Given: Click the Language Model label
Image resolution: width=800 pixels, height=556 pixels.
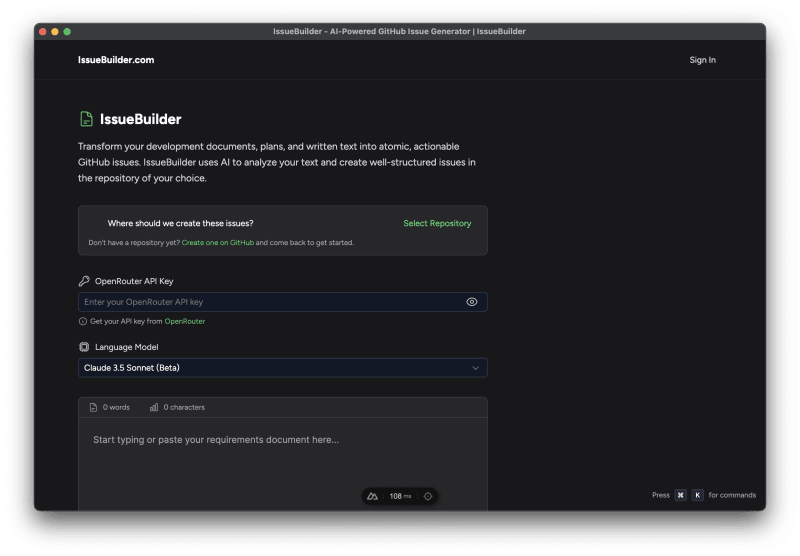Looking at the screenshot, I should [x=127, y=347].
